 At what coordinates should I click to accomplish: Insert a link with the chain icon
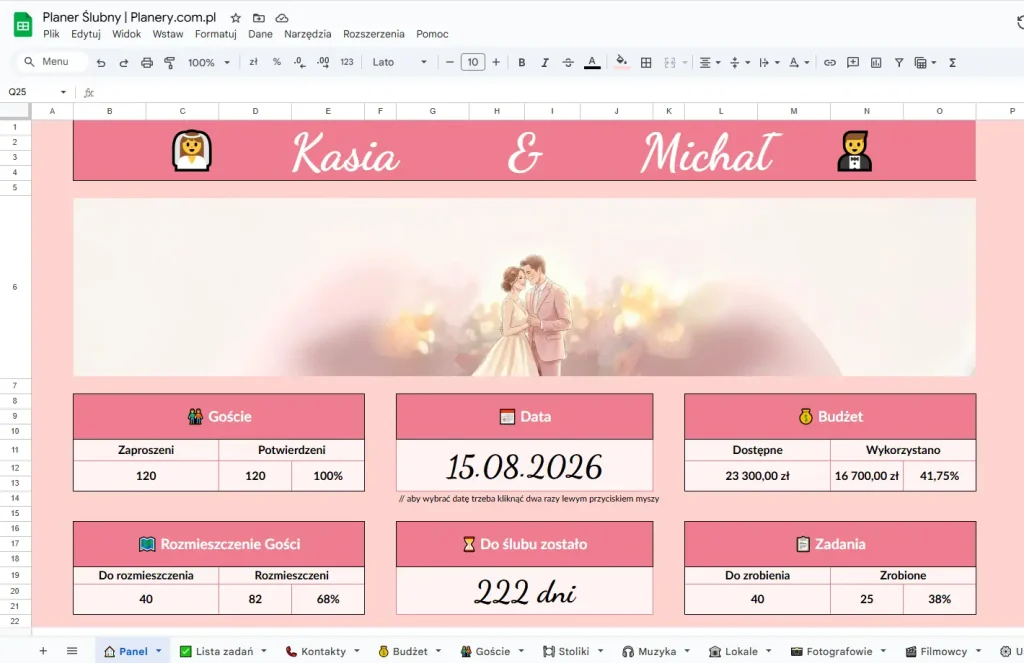tap(829, 63)
